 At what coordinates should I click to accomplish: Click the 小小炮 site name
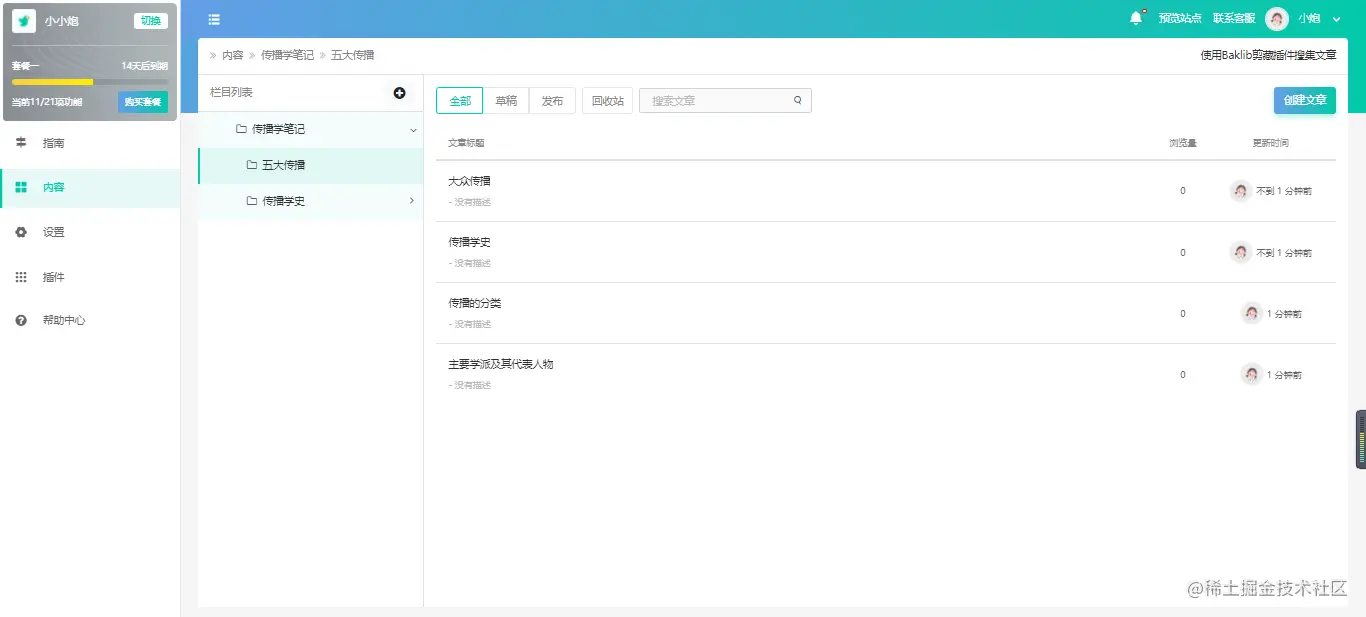61,21
